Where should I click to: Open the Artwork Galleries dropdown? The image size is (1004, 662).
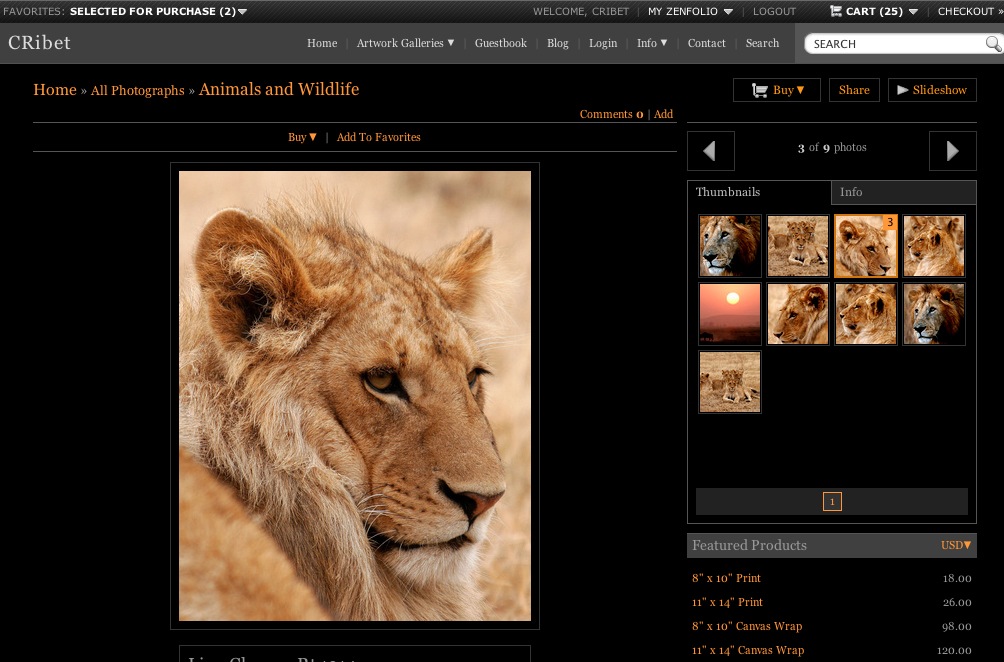pos(405,44)
